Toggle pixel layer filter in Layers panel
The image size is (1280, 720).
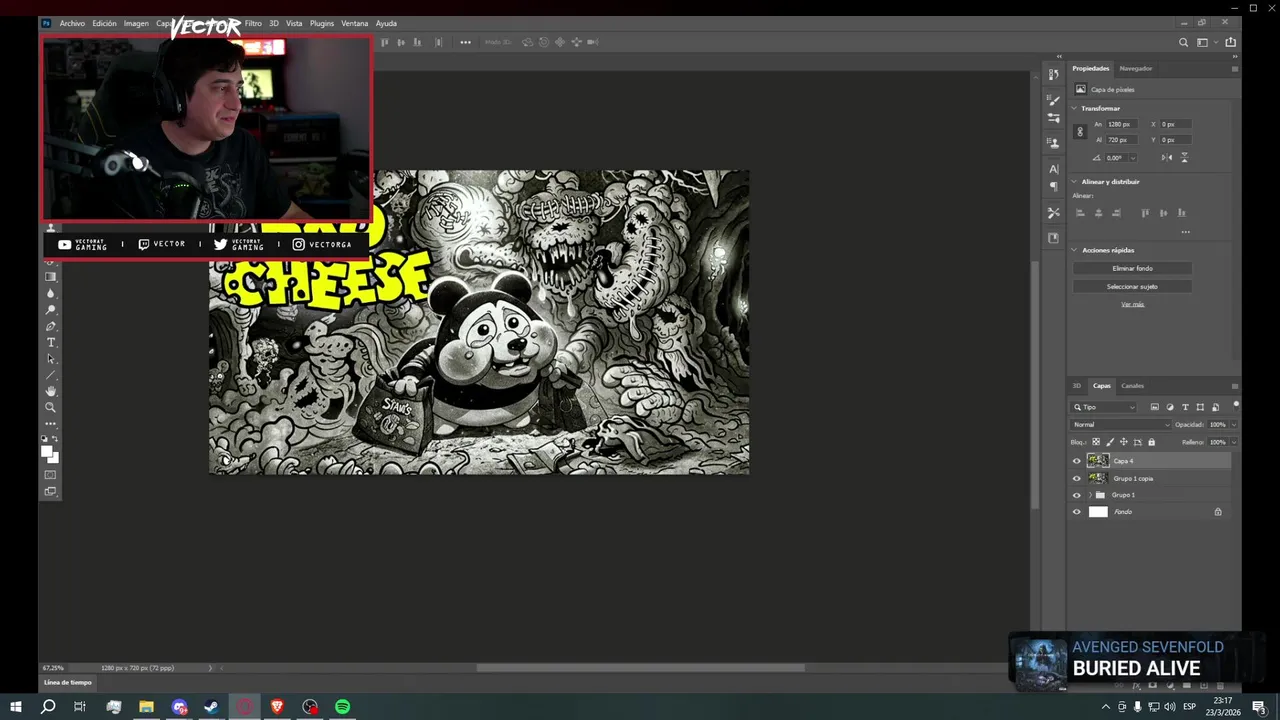(1155, 407)
